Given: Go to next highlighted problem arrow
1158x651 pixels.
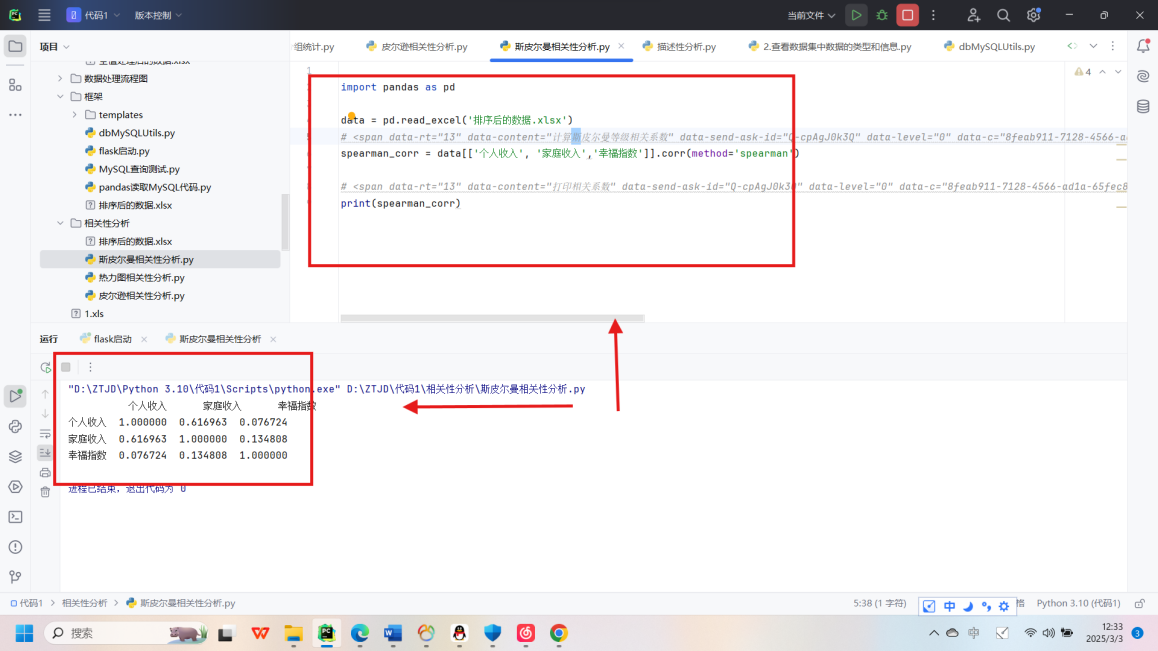Looking at the screenshot, I should tap(1118, 72).
